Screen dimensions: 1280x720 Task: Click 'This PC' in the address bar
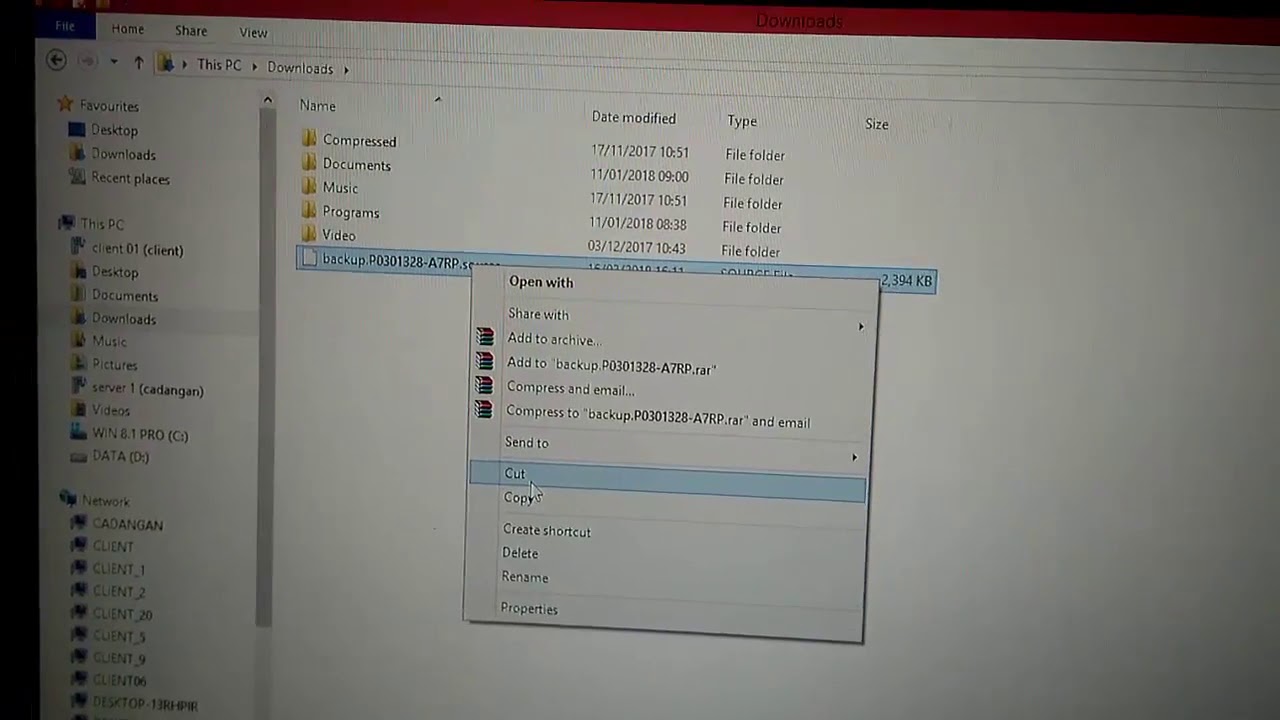coord(219,65)
